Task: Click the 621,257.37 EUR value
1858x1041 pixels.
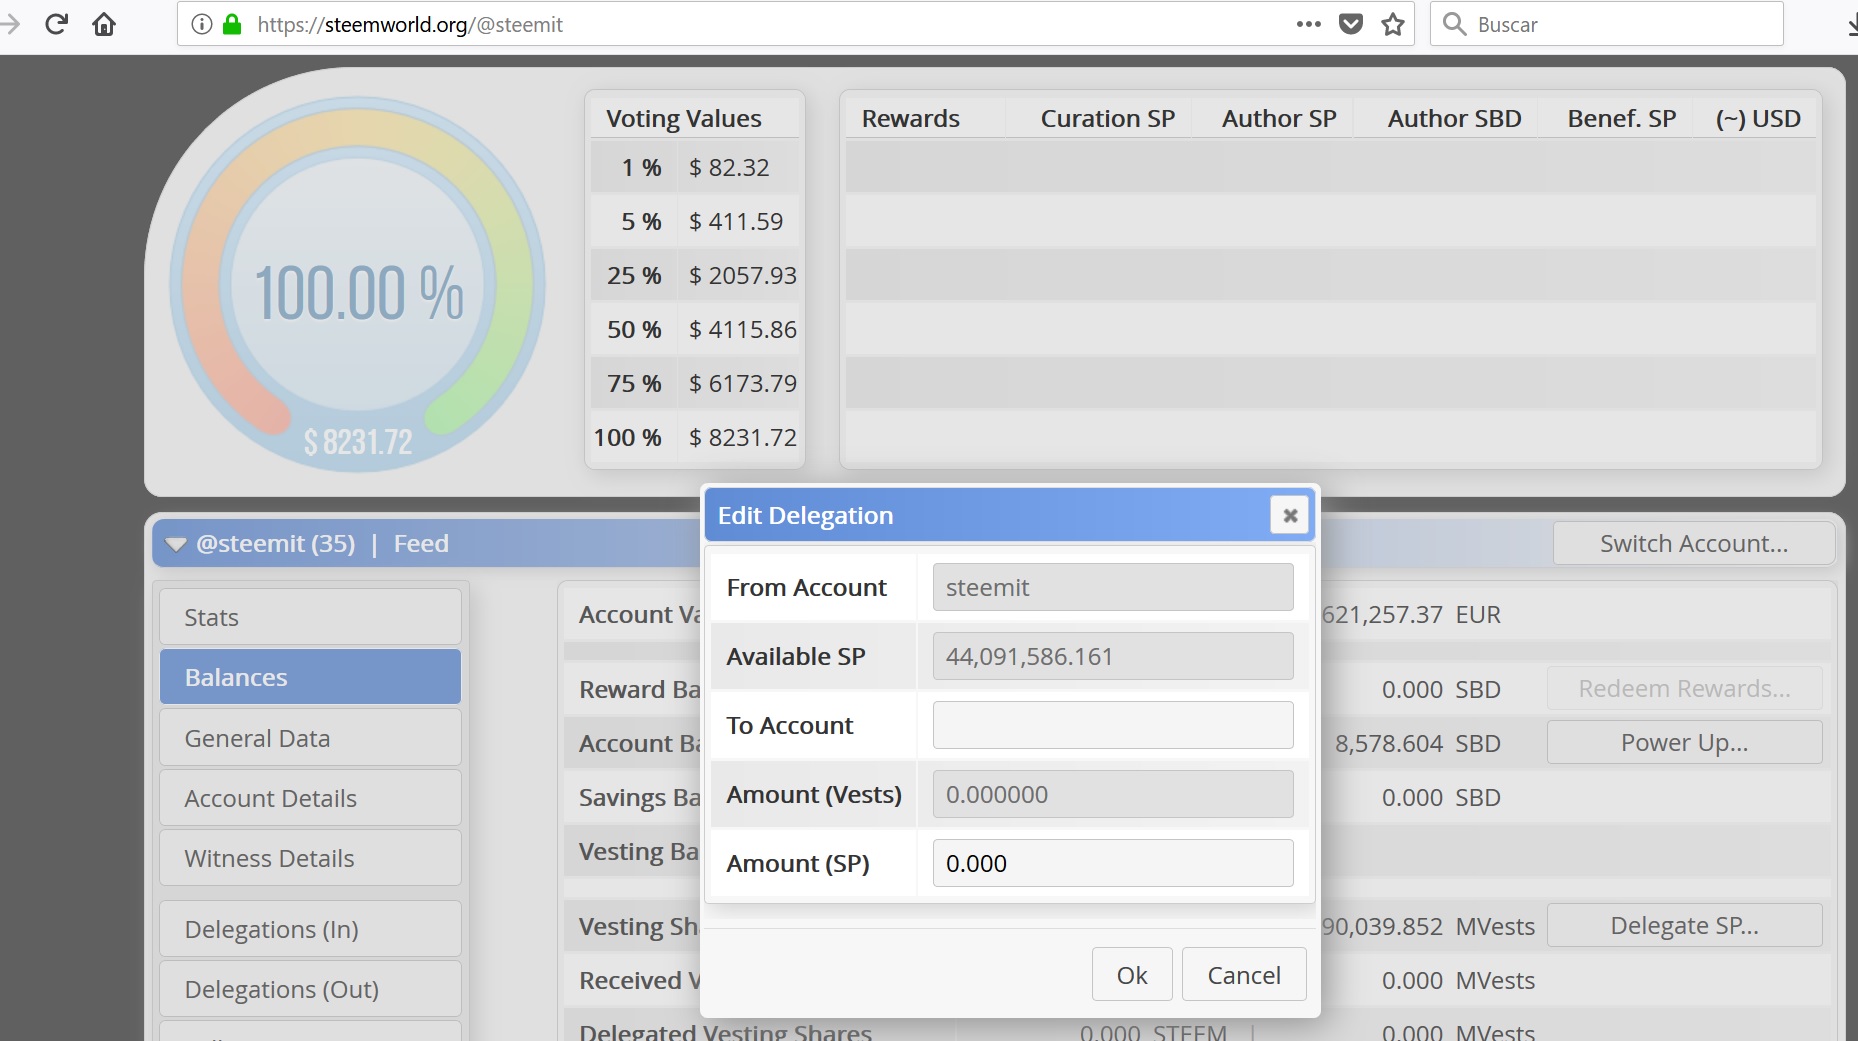Action: tap(1411, 614)
